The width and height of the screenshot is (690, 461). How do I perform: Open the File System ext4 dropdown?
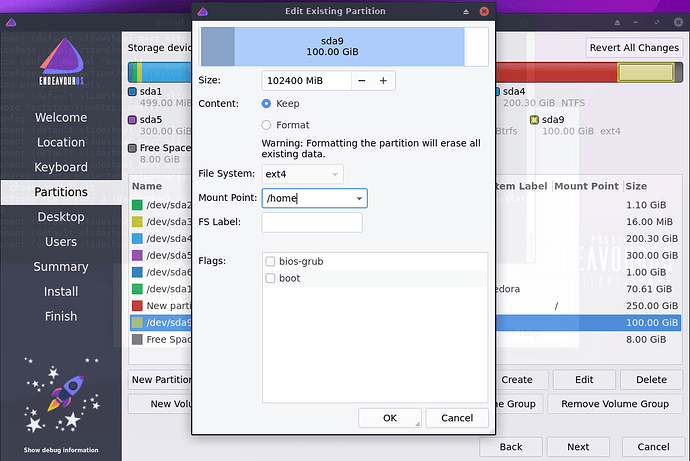point(302,174)
